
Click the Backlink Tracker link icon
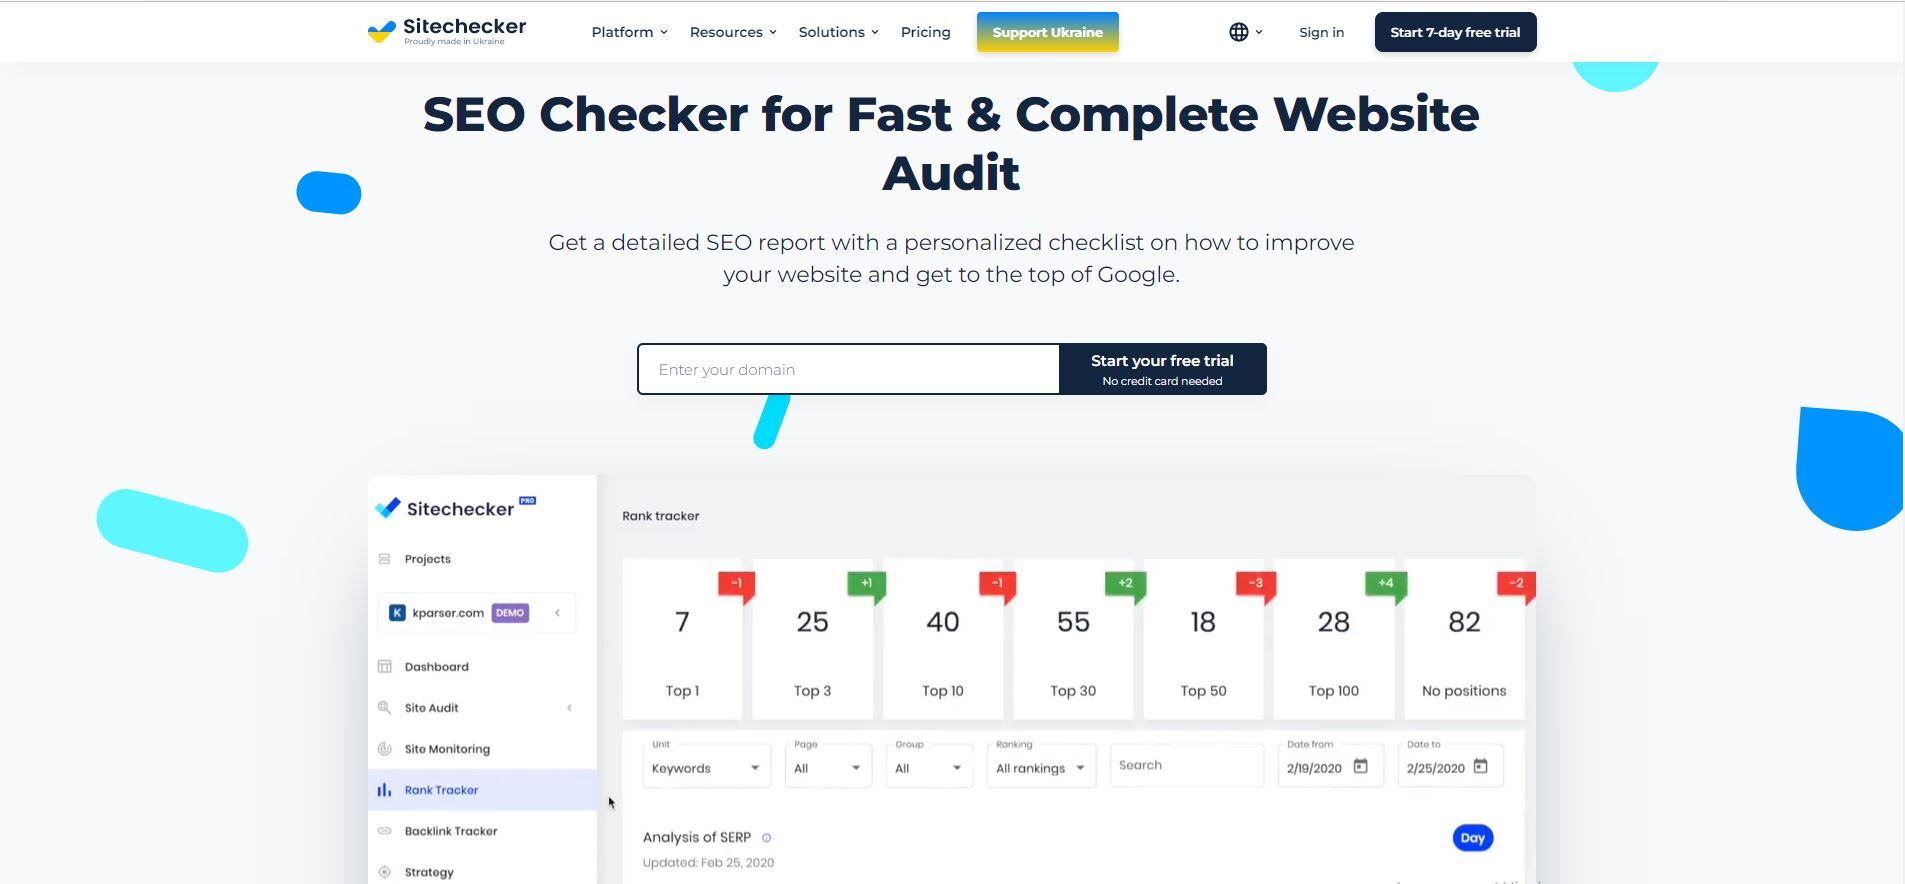[384, 831]
